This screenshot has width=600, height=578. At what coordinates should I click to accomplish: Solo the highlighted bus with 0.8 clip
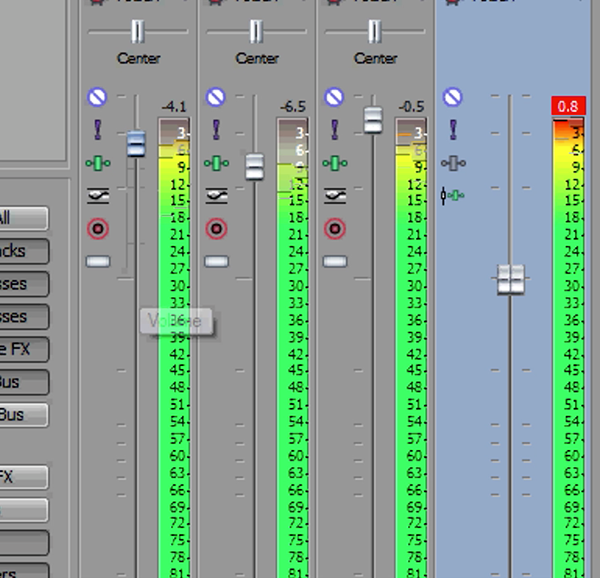pyautogui.click(x=453, y=130)
